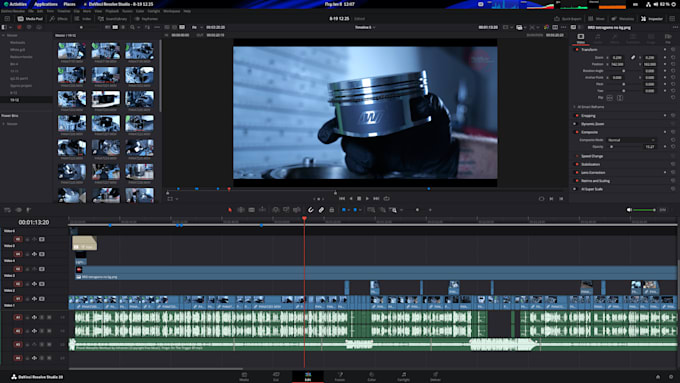The width and height of the screenshot is (680, 383).
Task: Click the timeline volume speaker icon
Action: (629, 210)
